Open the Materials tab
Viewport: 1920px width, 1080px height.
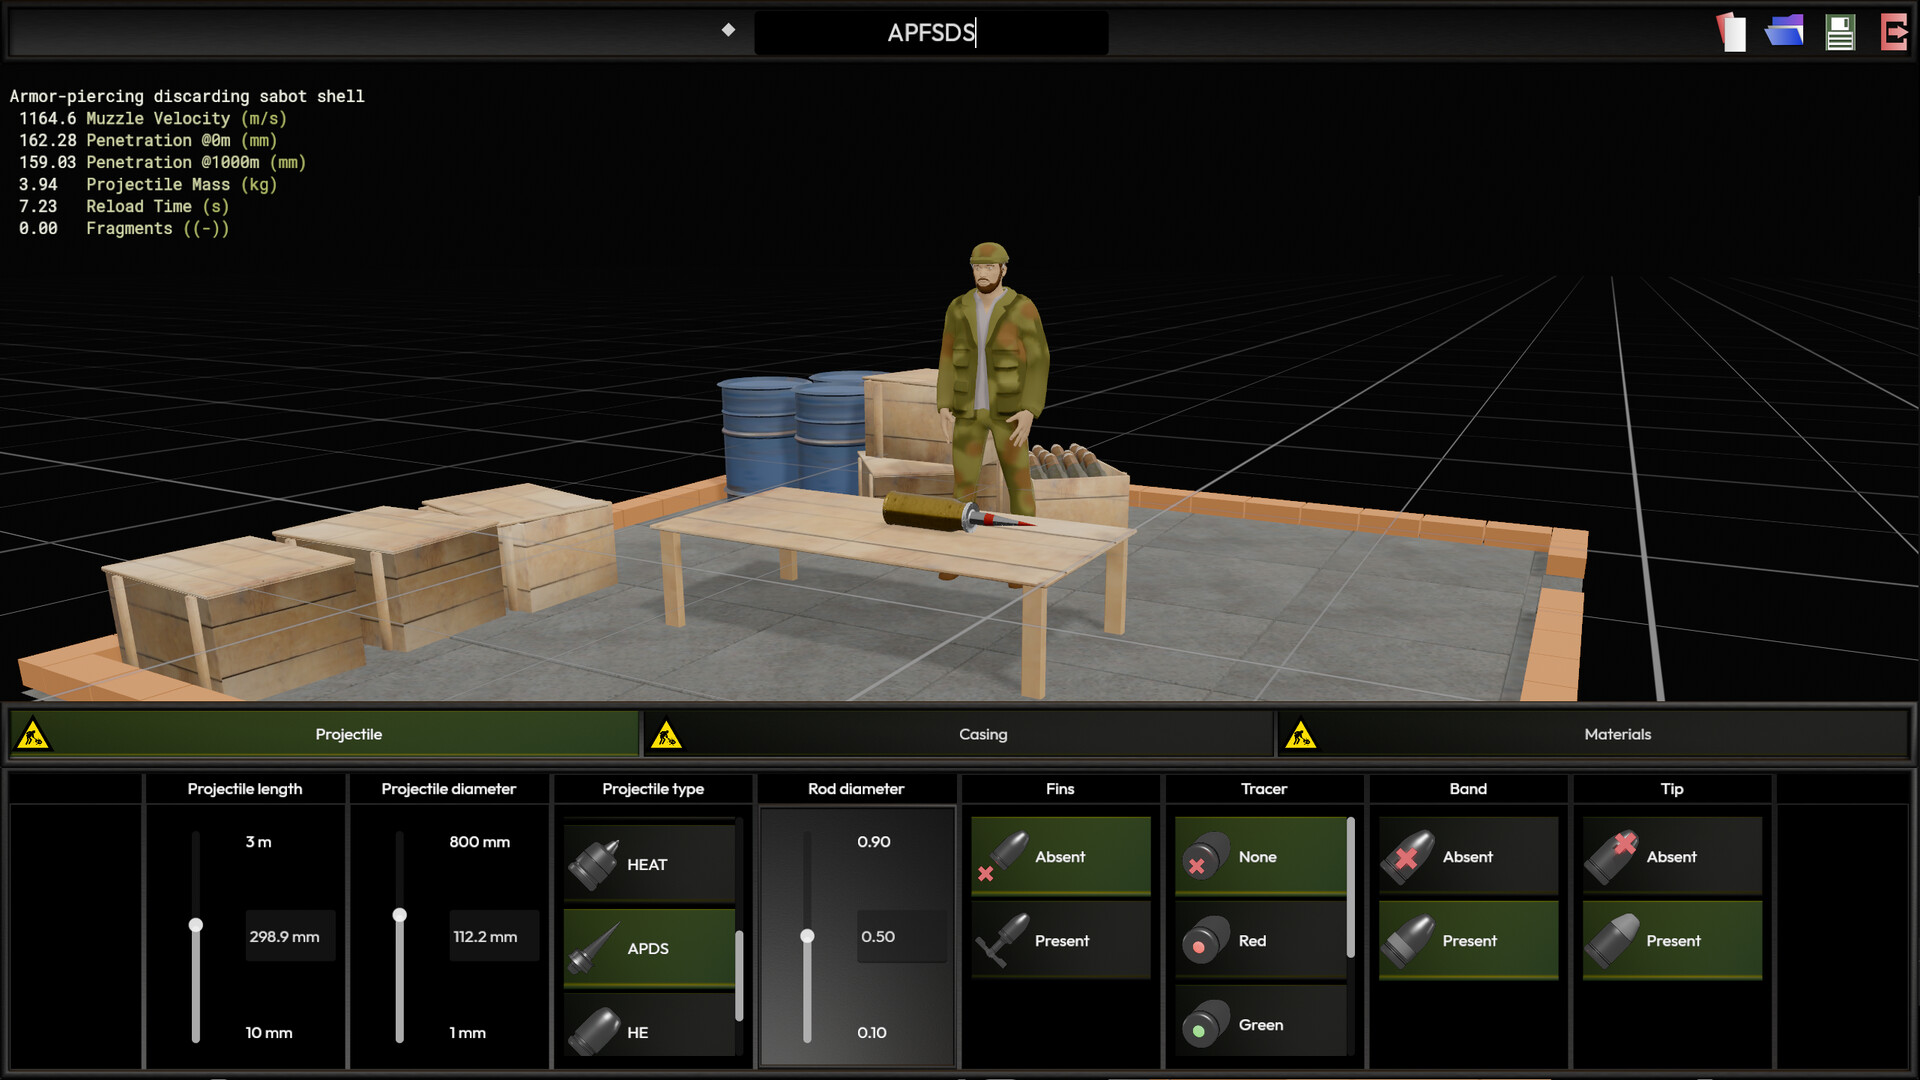(x=1616, y=733)
